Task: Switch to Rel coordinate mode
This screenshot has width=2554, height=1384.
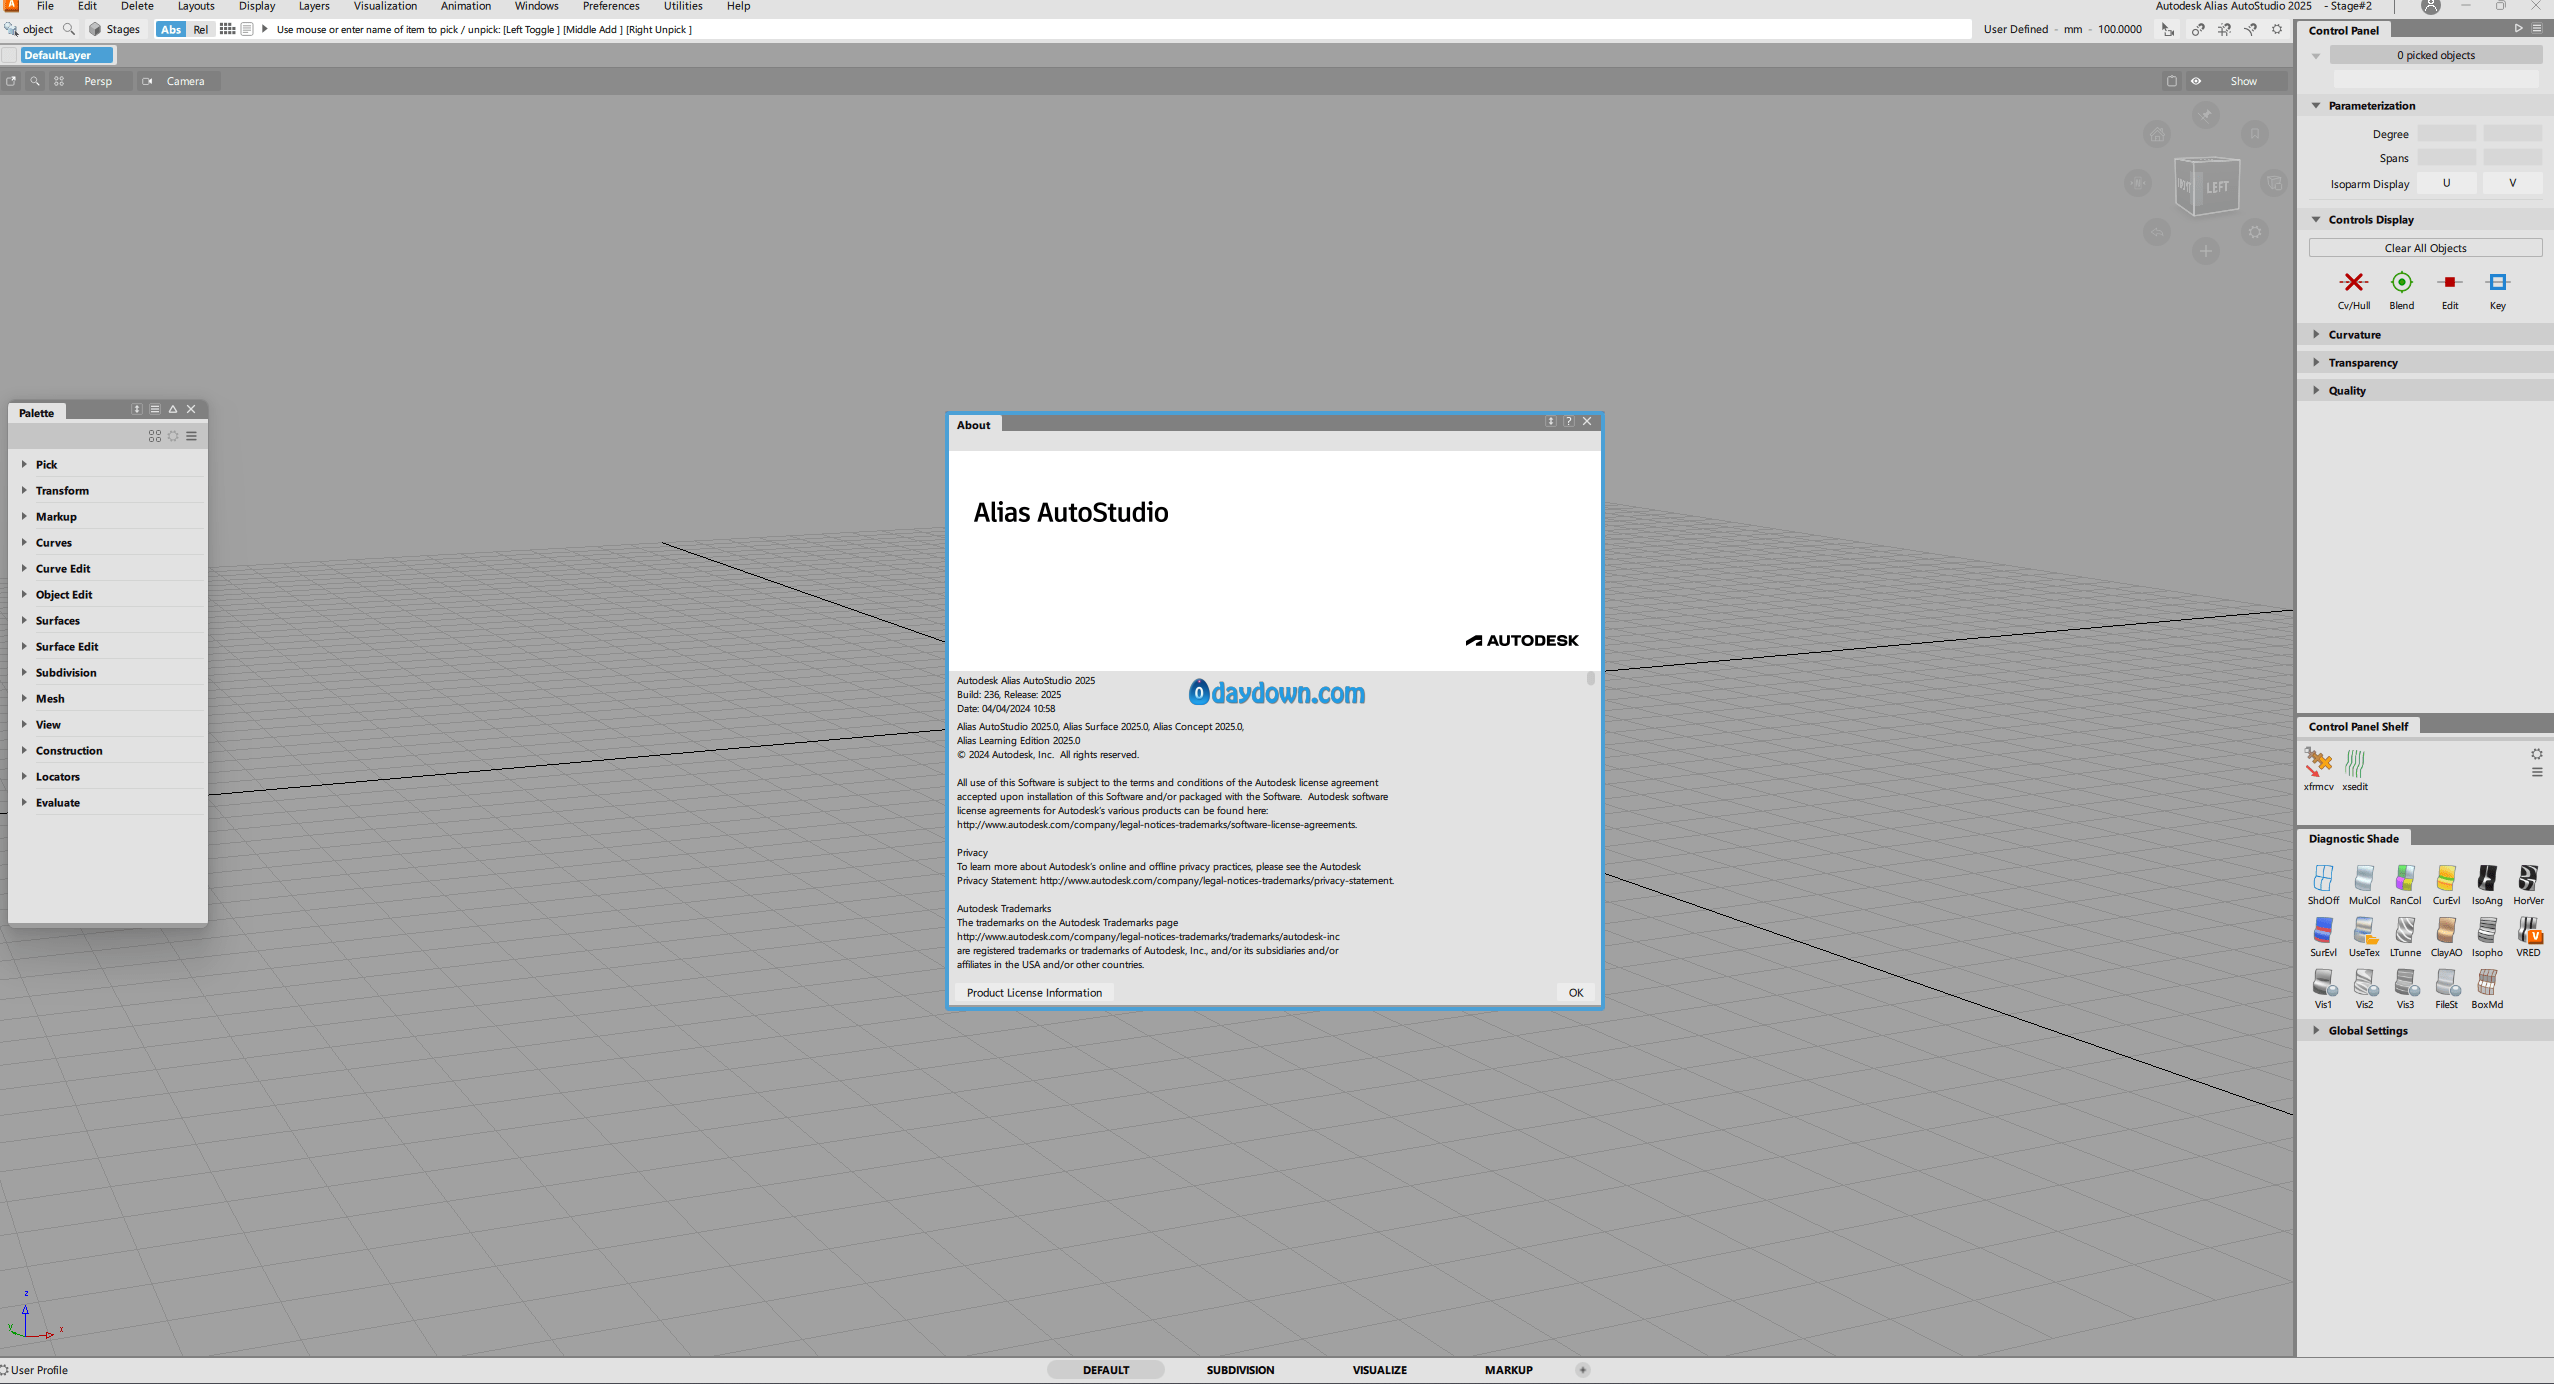Action: tap(200, 29)
